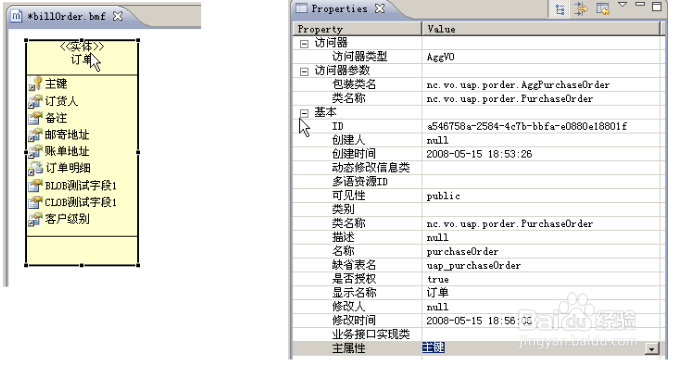Viewport: 676px width, 365px height.
Task: Click the 主键 key attribute icon
Action: coord(35,84)
